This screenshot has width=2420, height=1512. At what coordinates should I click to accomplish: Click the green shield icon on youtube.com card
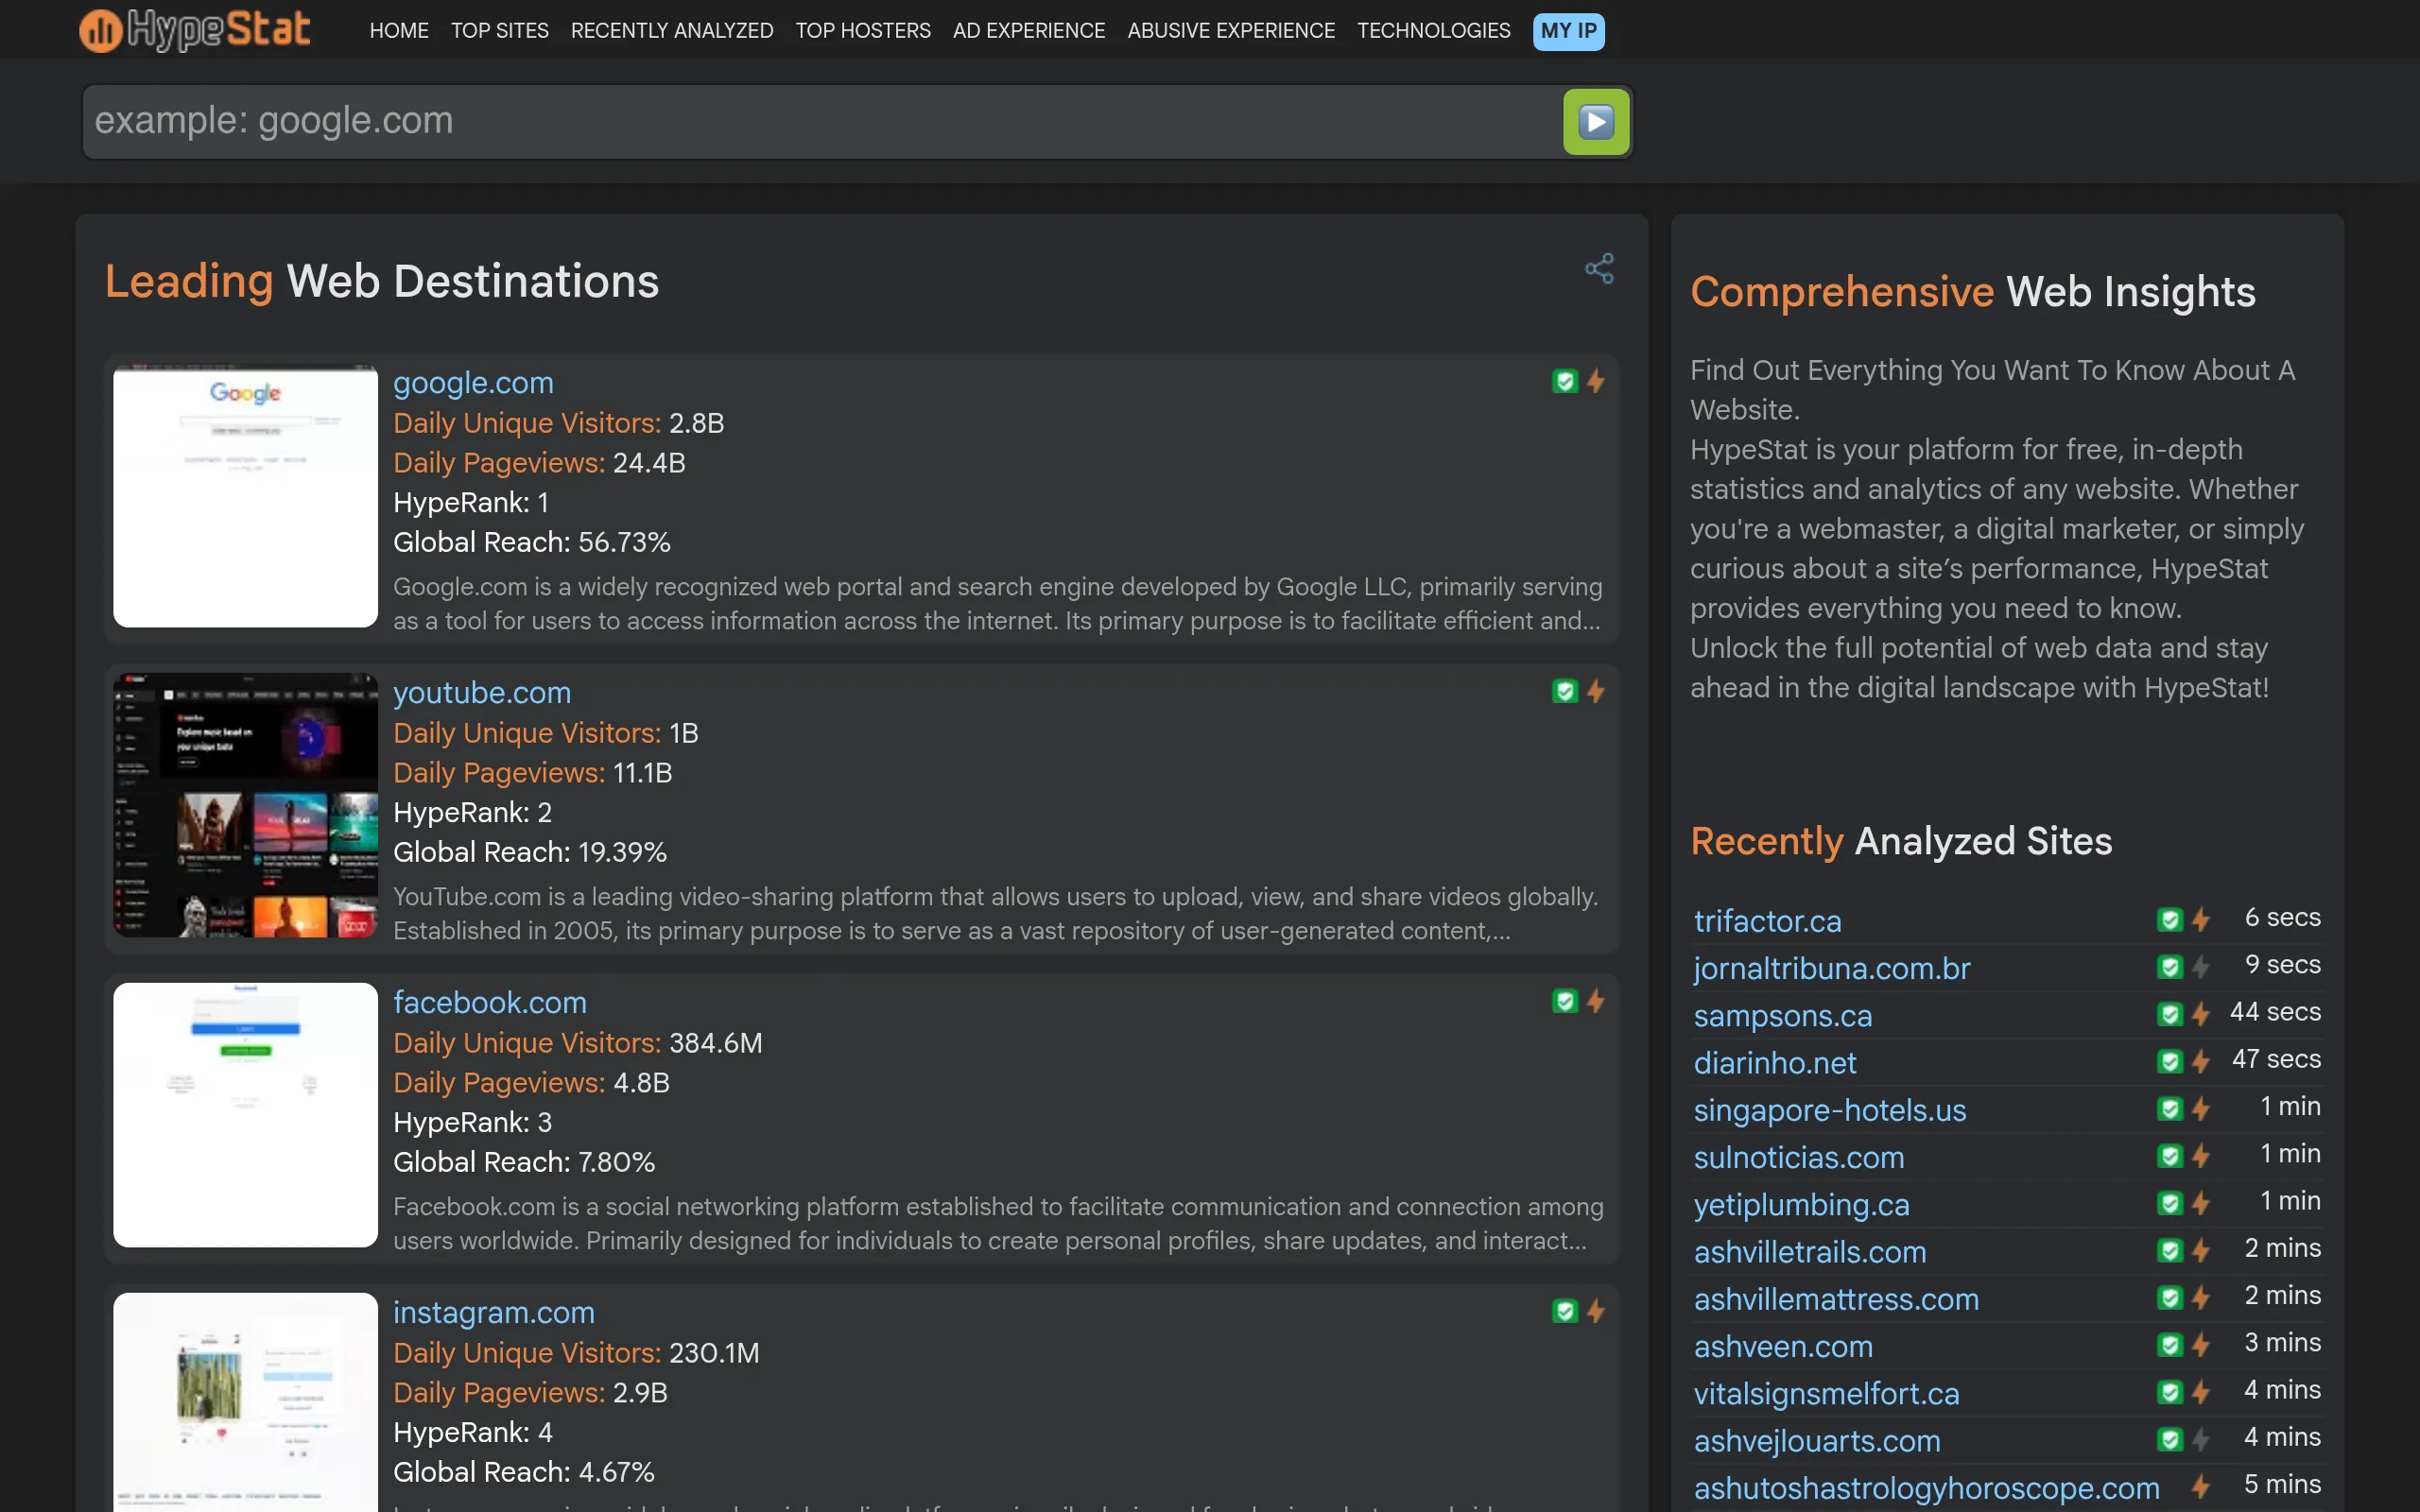(1565, 691)
